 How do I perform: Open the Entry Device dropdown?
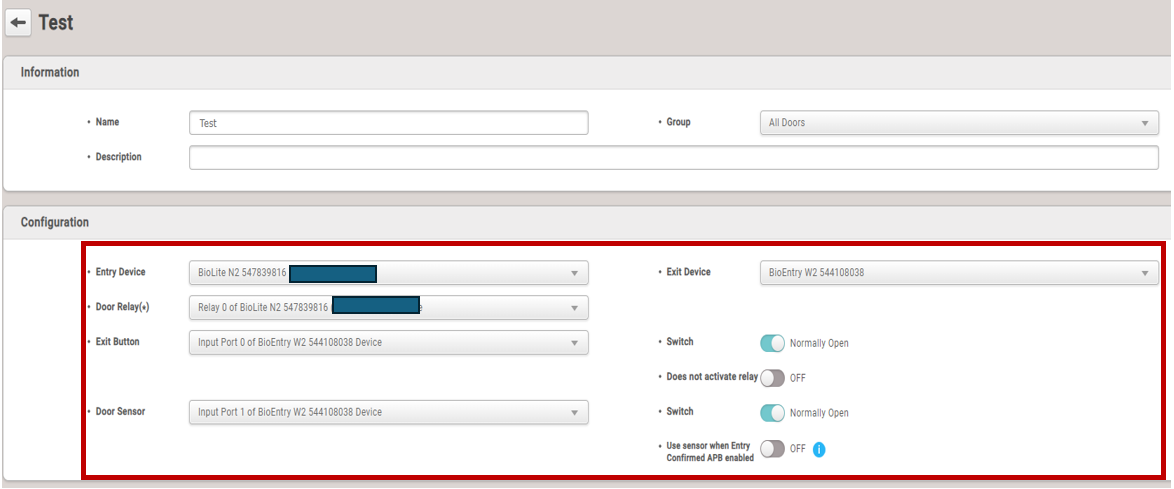pyautogui.click(x=388, y=273)
